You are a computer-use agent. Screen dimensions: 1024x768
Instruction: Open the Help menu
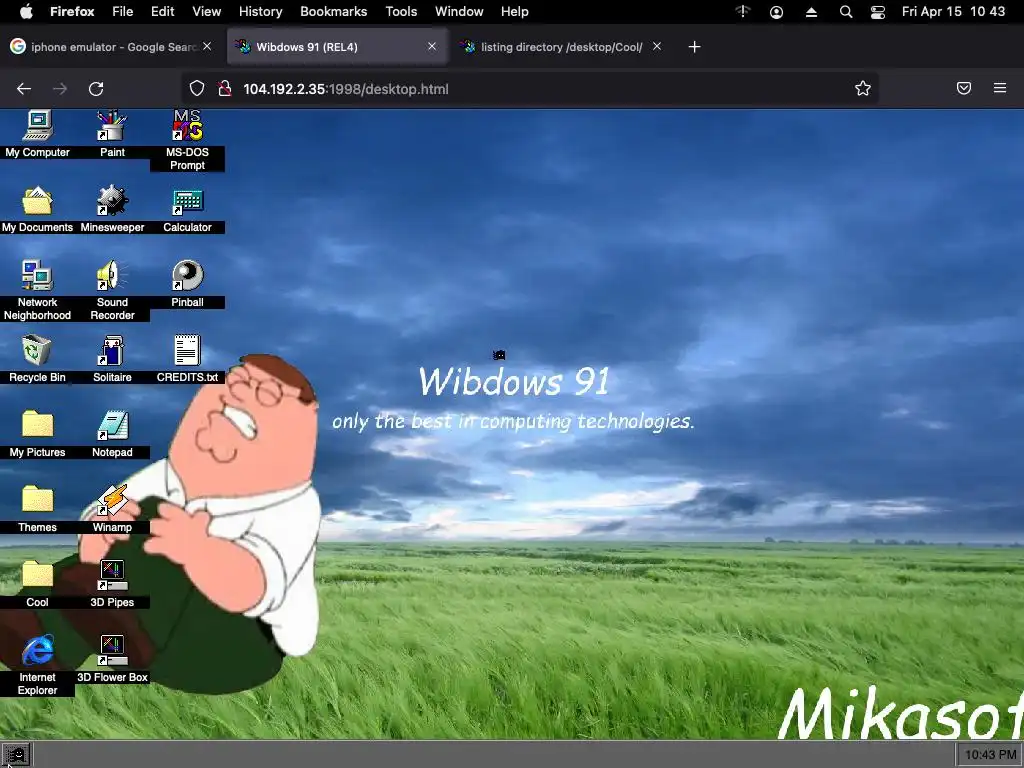515,12
